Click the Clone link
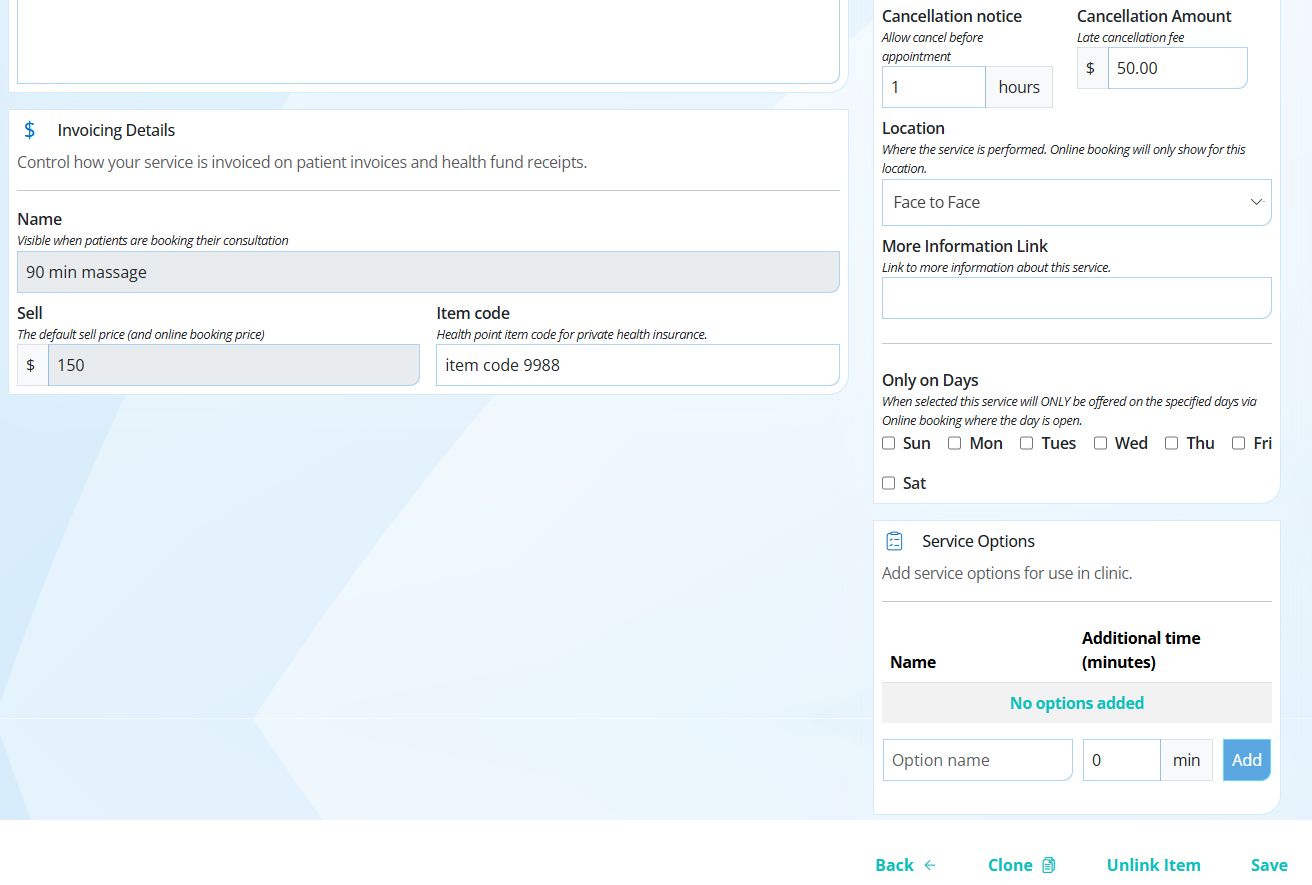The height and width of the screenshot is (885, 1312). [x=1021, y=865]
